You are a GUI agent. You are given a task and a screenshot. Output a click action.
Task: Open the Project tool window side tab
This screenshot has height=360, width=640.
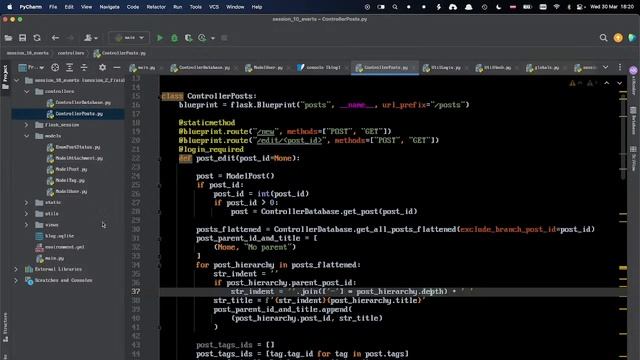5,78
